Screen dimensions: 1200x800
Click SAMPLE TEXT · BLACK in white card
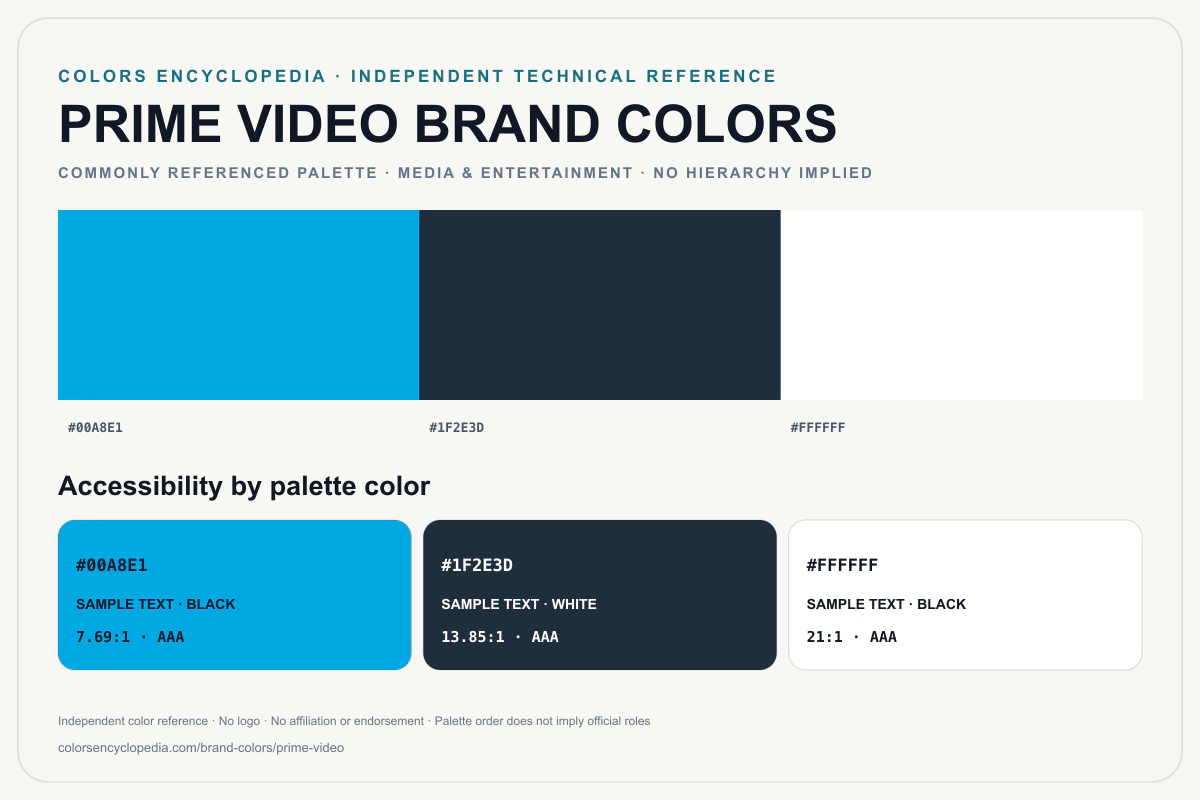(x=887, y=604)
